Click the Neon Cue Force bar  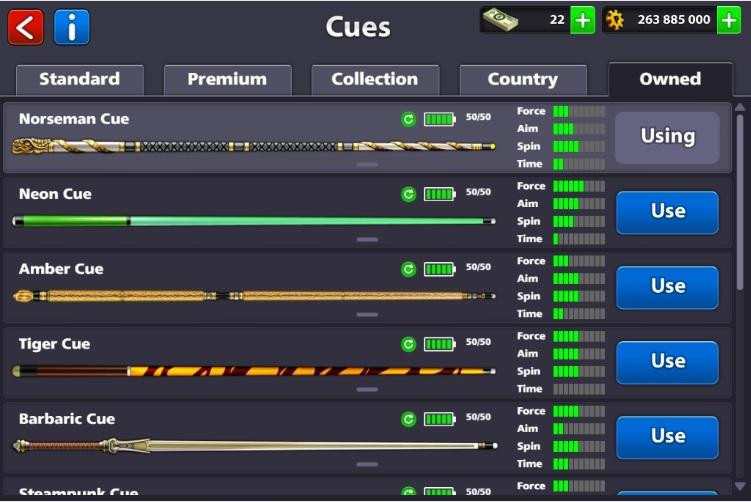tap(579, 186)
